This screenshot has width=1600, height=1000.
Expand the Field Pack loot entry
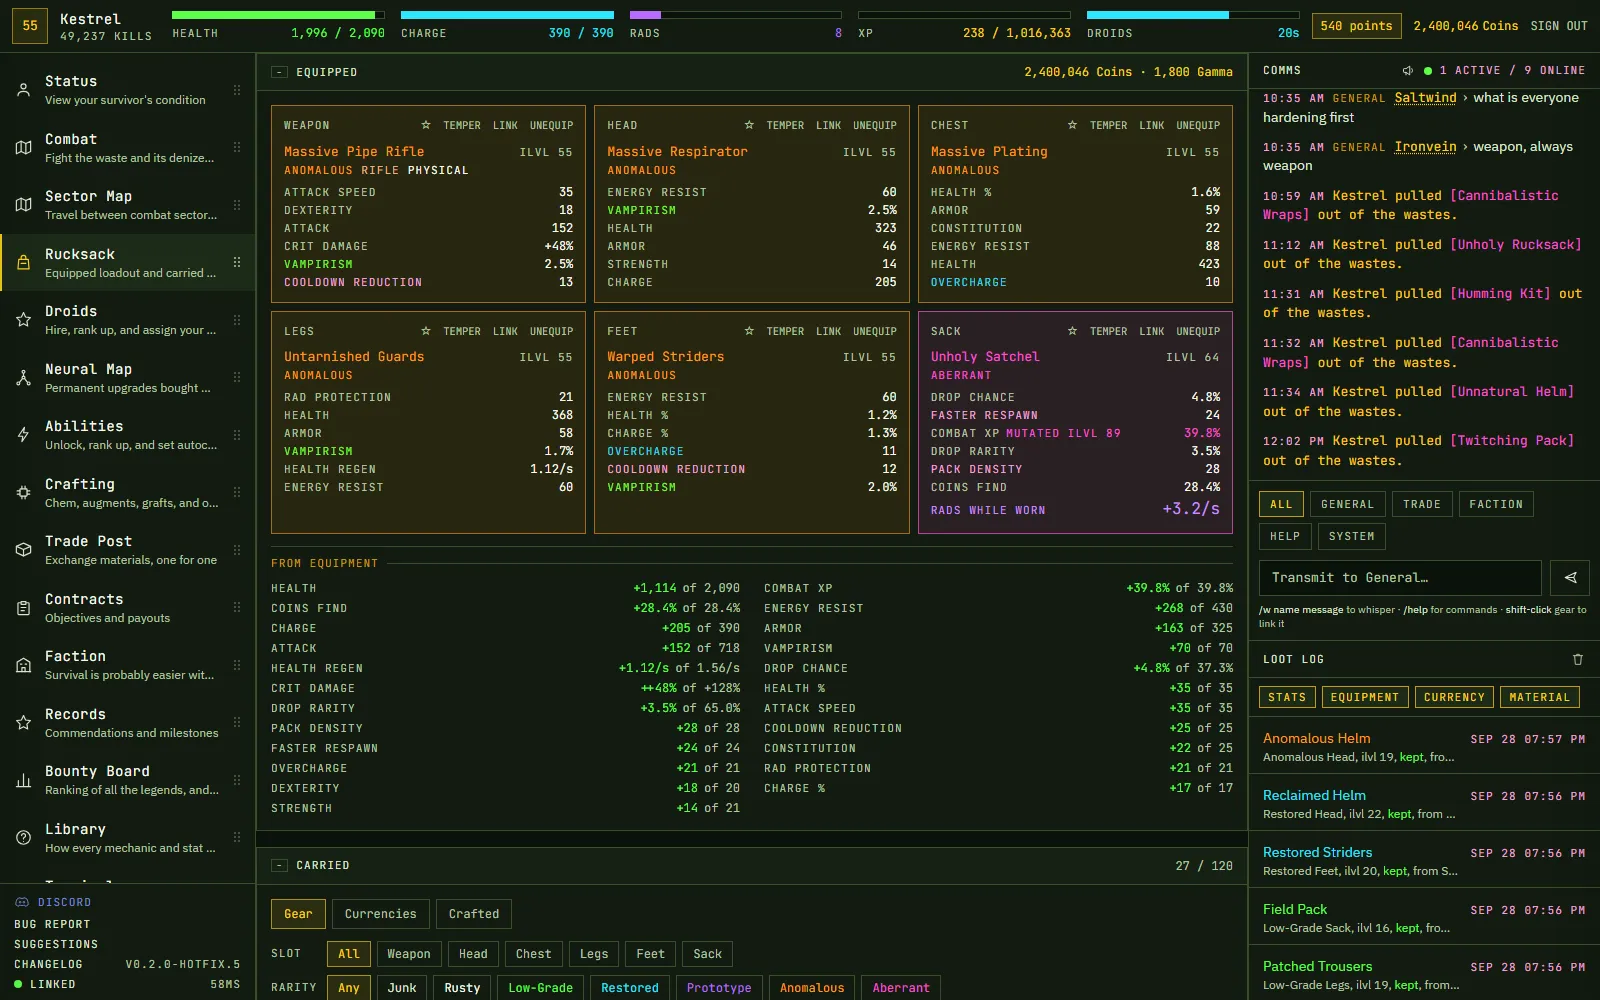[1424, 918]
